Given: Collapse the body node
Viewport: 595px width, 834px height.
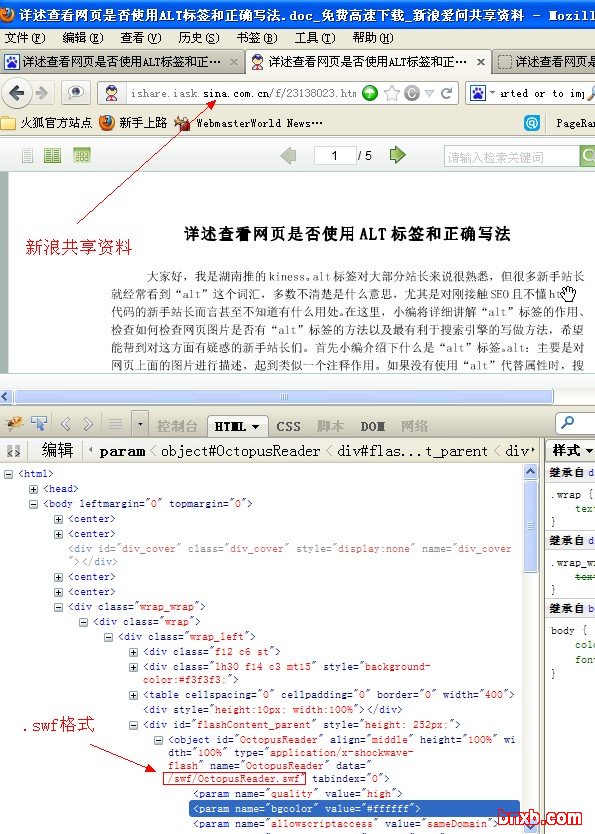Looking at the screenshot, I should pyautogui.click(x=33, y=504).
